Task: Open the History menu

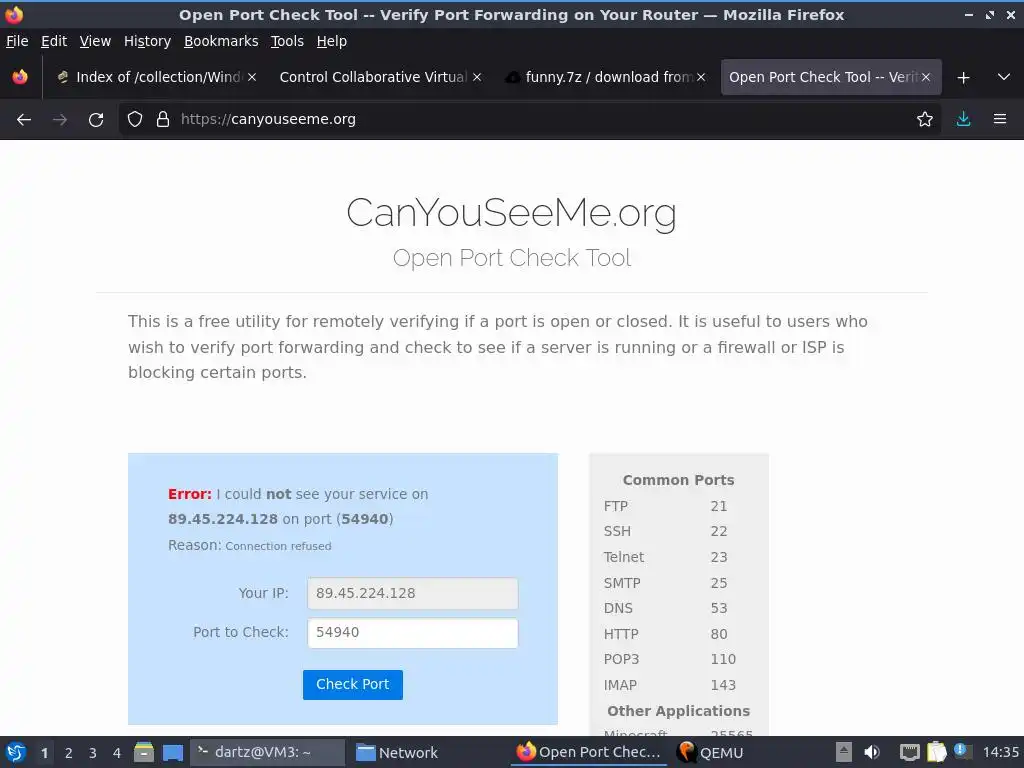Action: 148,41
